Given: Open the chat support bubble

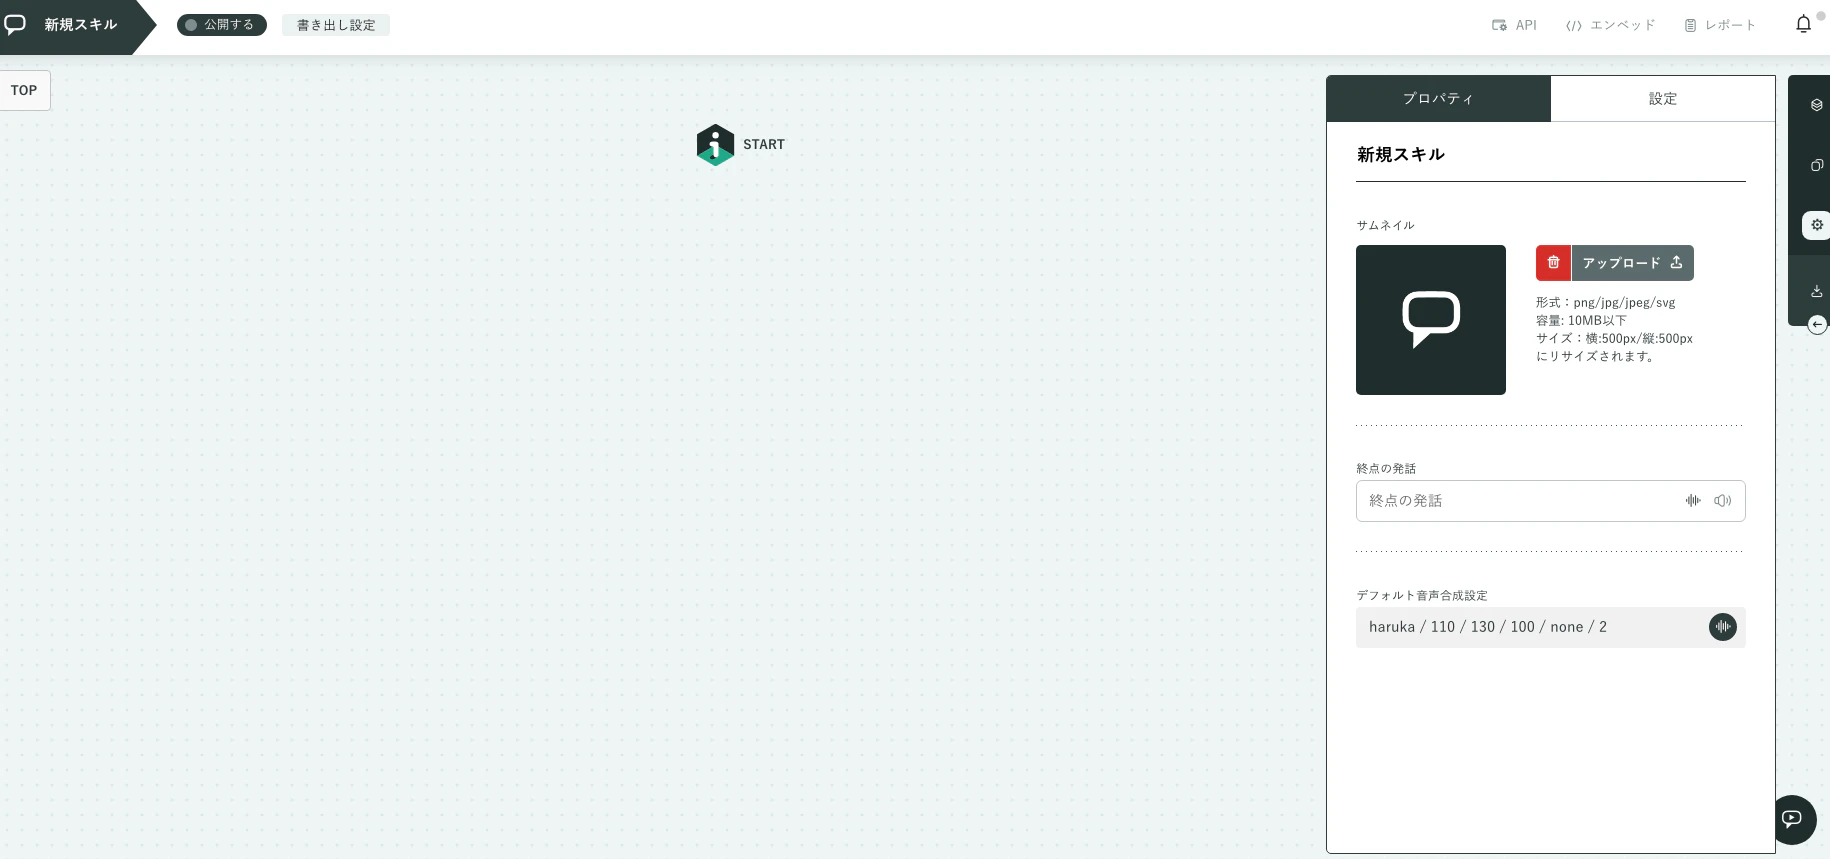Looking at the screenshot, I should (1792, 819).
